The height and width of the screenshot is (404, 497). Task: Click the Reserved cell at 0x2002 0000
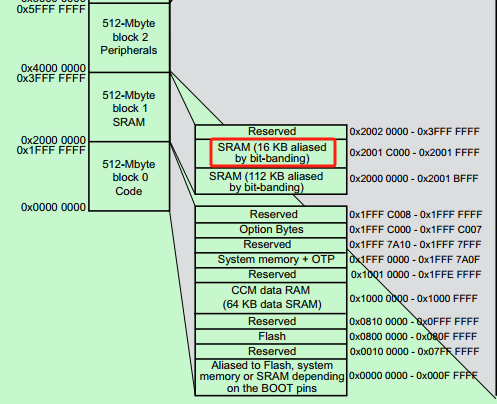point(271,132)
